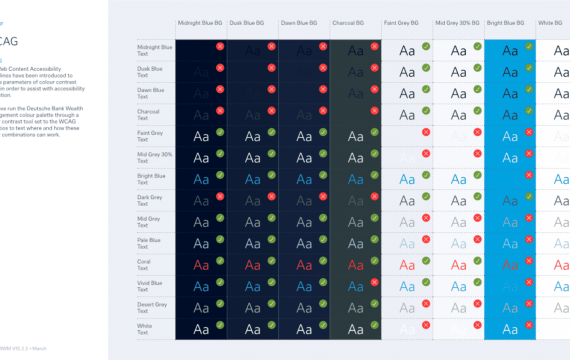Select the Desert Grey Text row label
The width and height of the screenshot is (570, 360).
click(x=152, y=308)
